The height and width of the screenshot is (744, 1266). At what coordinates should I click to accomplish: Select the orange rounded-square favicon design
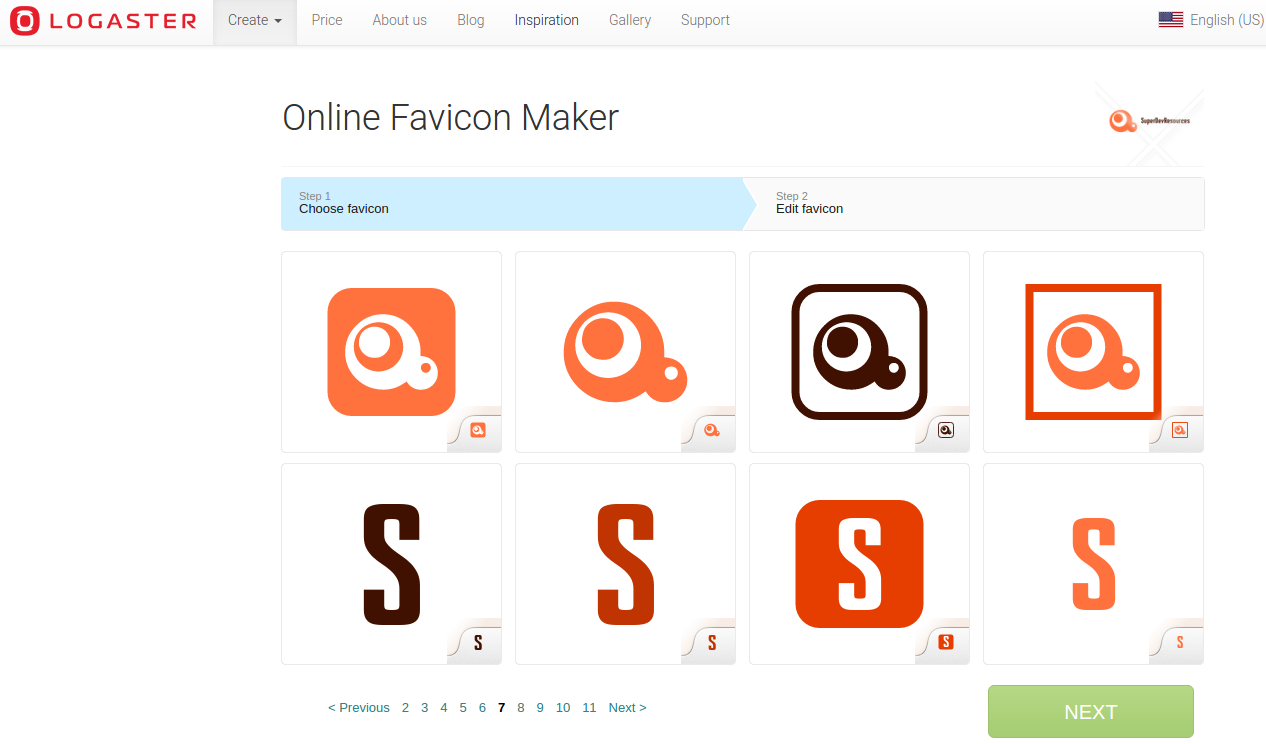pos(391,352)
